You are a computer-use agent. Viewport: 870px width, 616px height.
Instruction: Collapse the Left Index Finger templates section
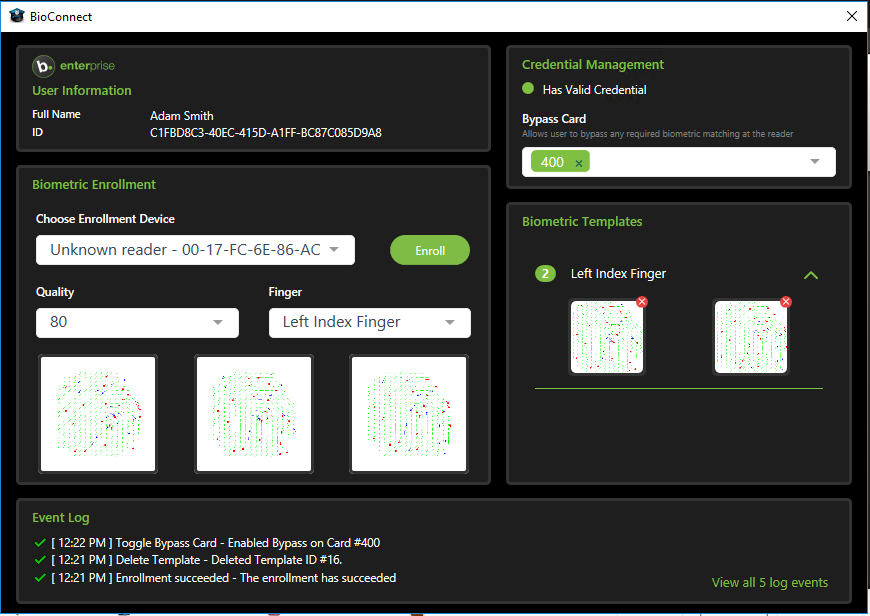811,275
